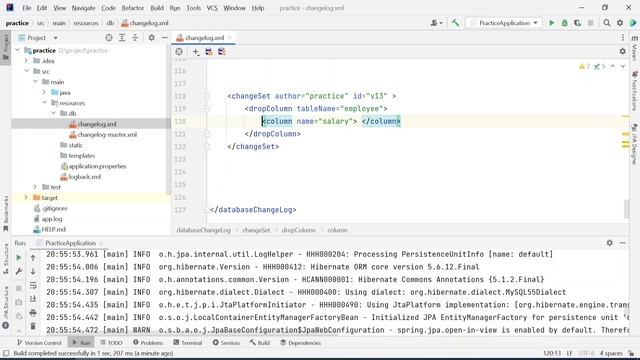Viewport: 640px width, 360px height.
Task: Hide the Run tool window
Action: pyautogui.click(x=622, y=243)
